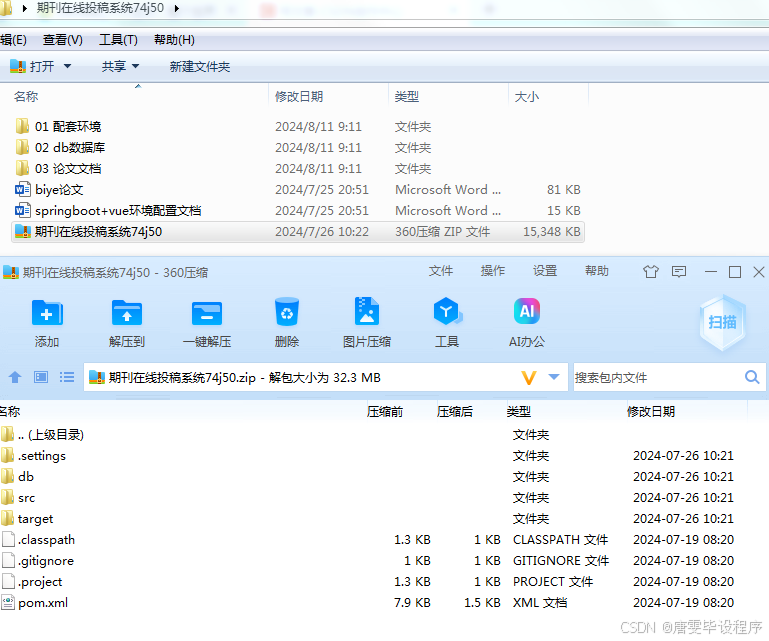
Task: Open the 文件 menu in 360压缩
Action: pos(440,271)
